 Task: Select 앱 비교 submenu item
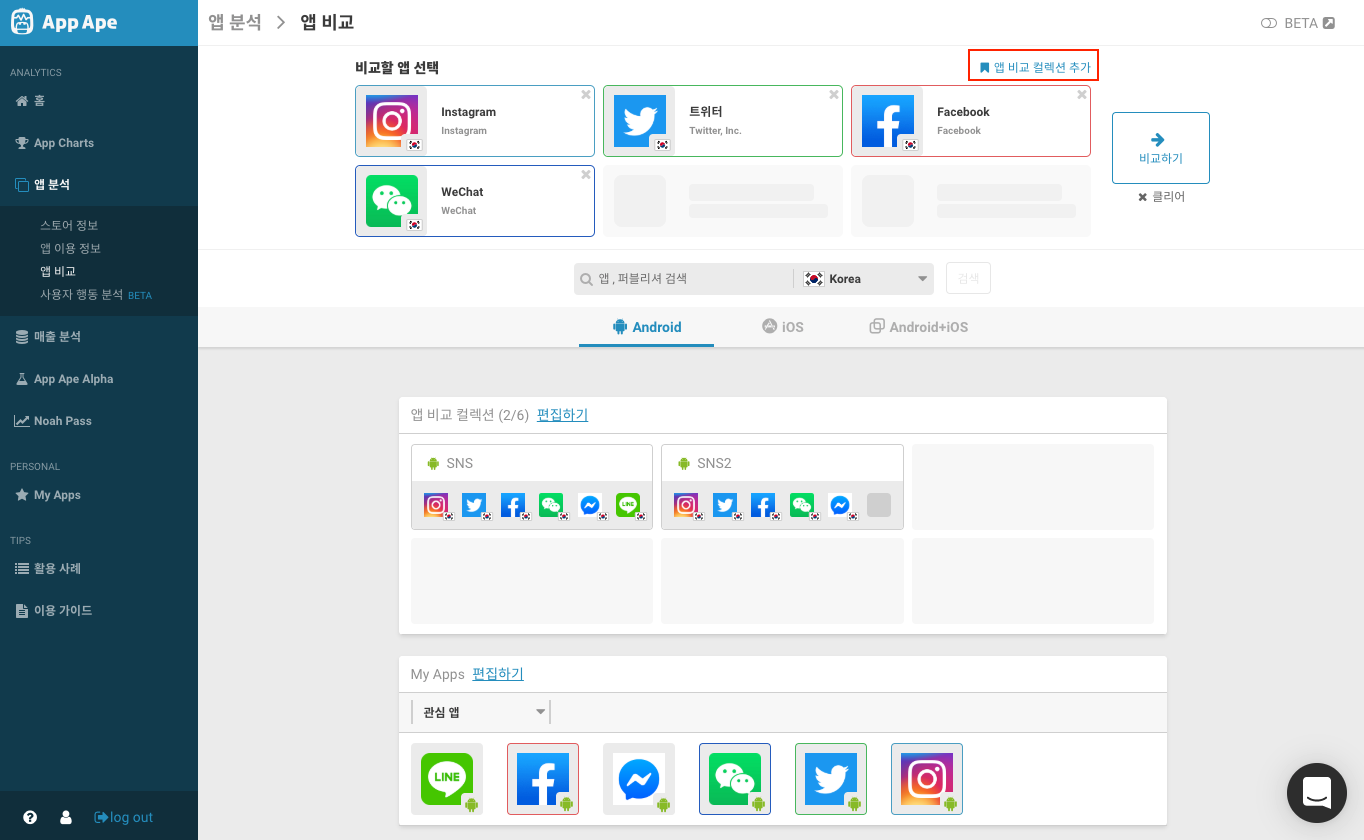pos(58,272)
